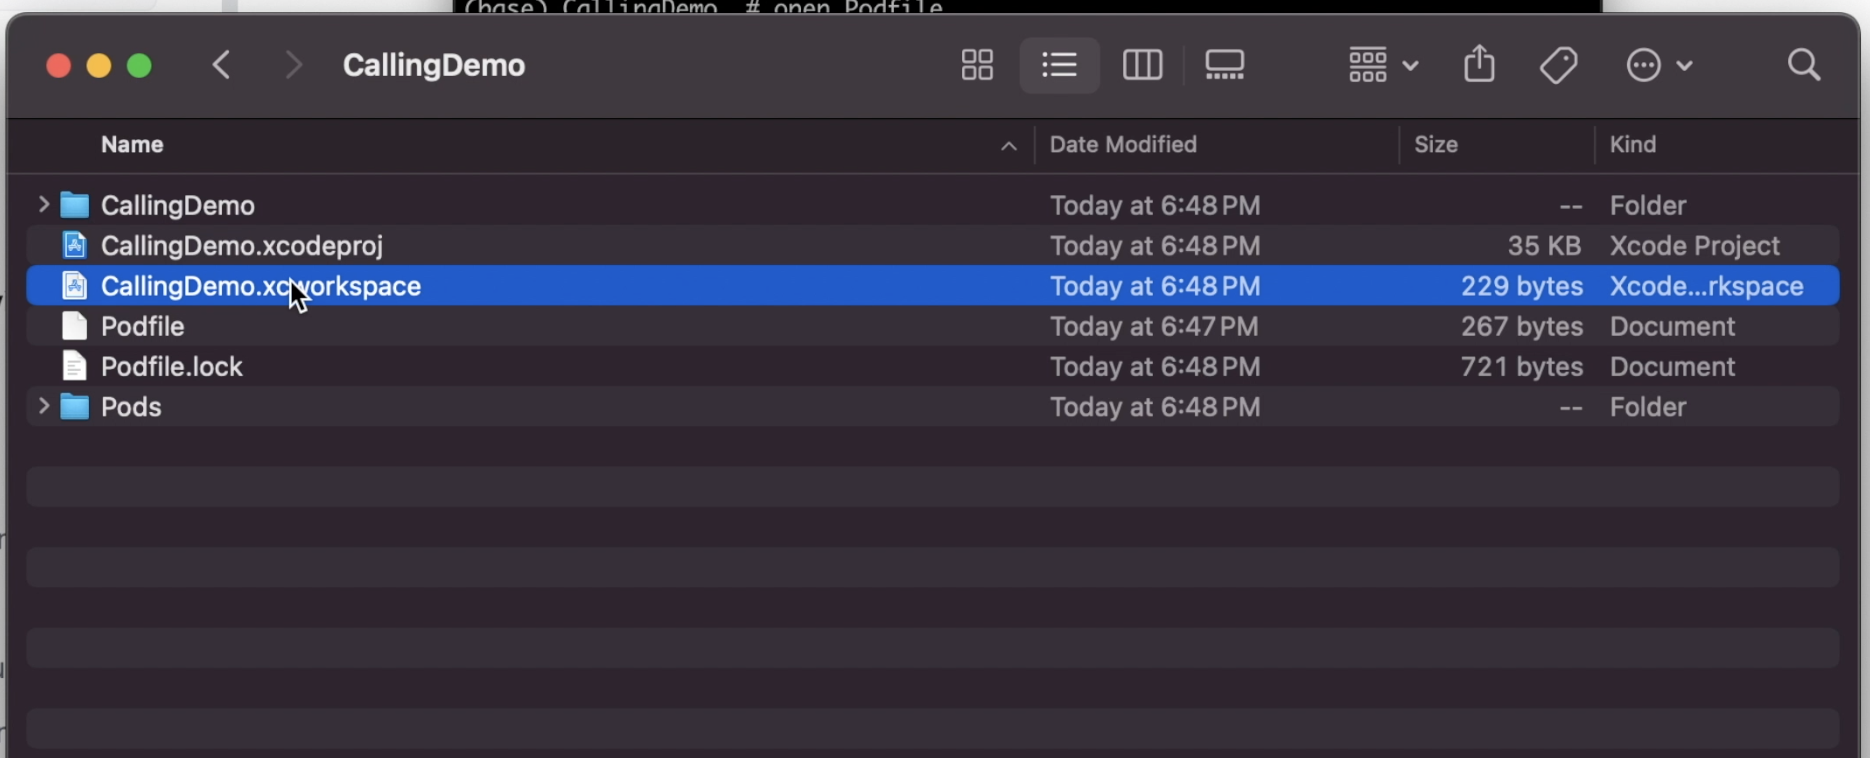This screenshot has height=758, width=1870.
Task: Expand the CallingDemo folder
Action: [43, 205]
